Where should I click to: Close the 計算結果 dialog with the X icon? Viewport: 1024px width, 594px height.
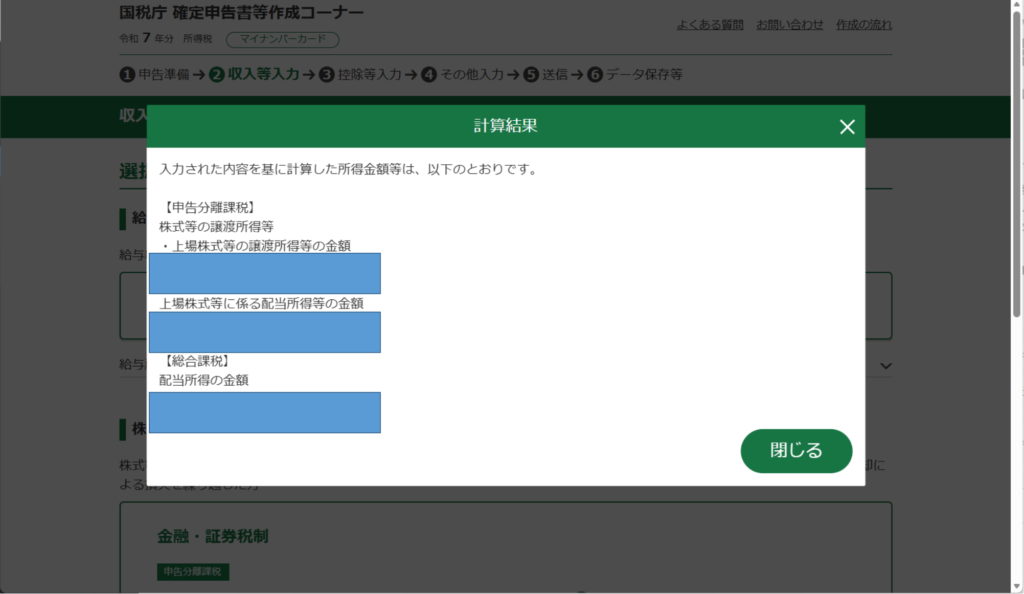[846, 127]
